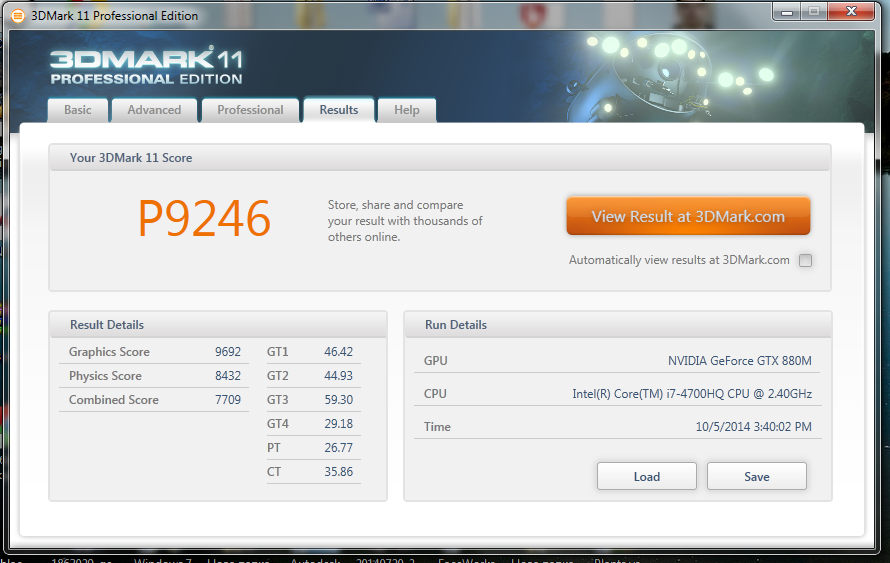Click the CPU name Intel Core i7-4700HQ
This screenshot has height=563, width=890.
(692, 394)
